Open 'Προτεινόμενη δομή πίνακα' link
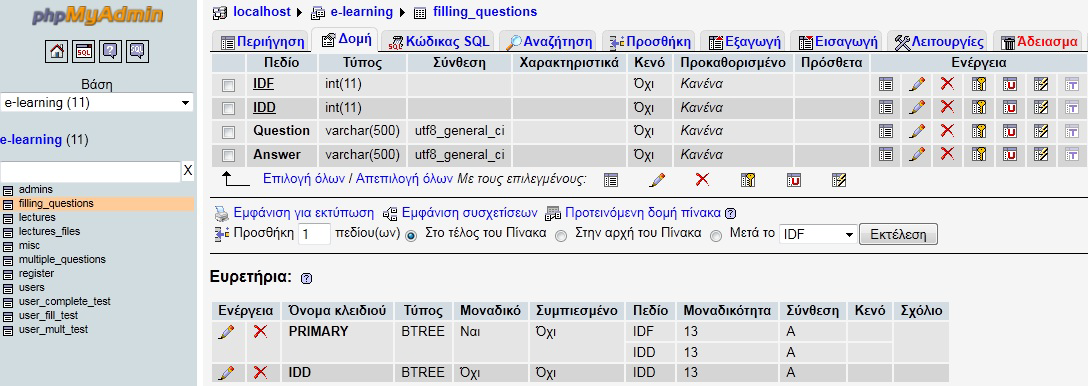The height and width of the screenshot is (386, 1088). [x=643, y=212]
